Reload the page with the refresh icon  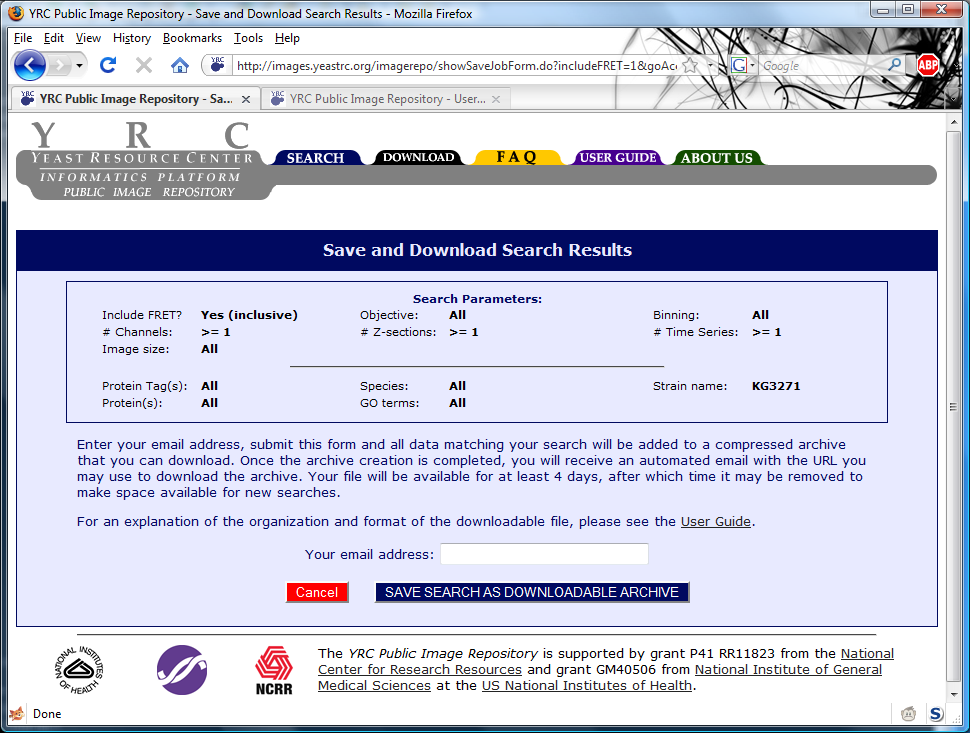(108, 66)
